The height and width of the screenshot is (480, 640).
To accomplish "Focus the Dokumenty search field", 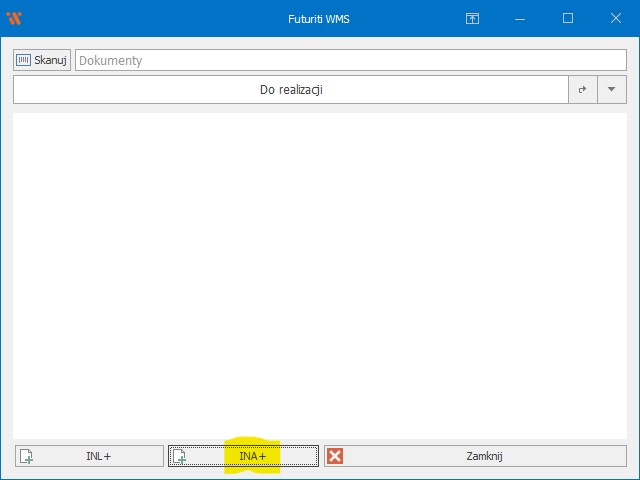I will tap(350, 60).
